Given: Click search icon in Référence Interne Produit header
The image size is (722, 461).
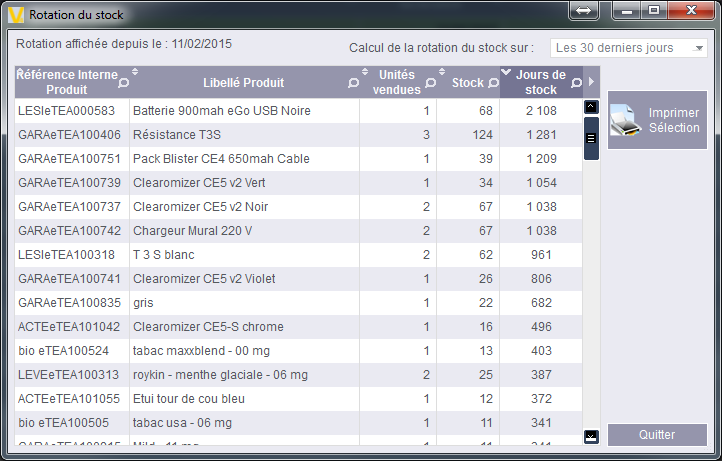Looking at the screenshot, I should (123, 83).
